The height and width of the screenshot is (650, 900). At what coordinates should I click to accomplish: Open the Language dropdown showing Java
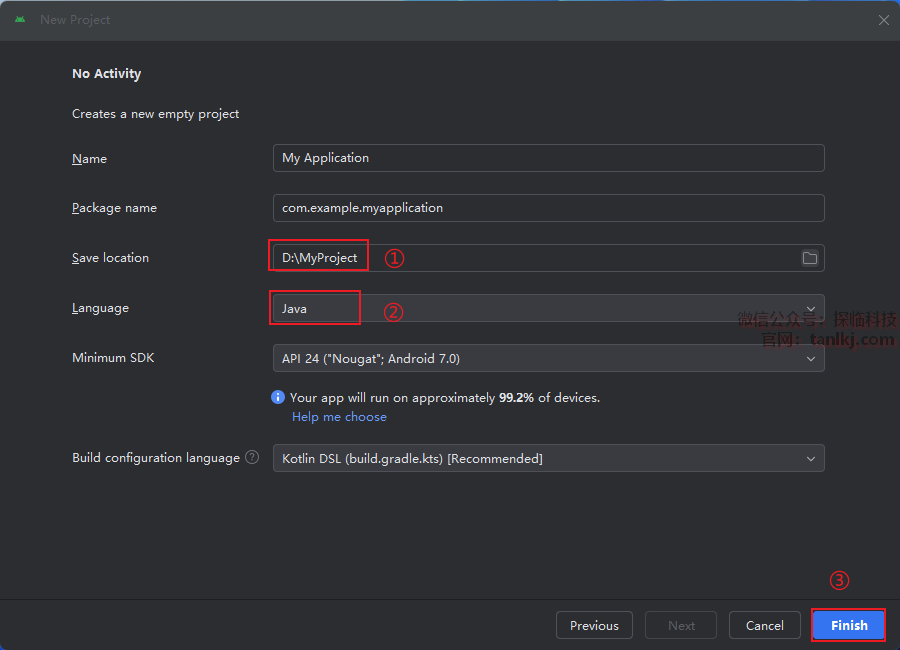tap(548, 308)
